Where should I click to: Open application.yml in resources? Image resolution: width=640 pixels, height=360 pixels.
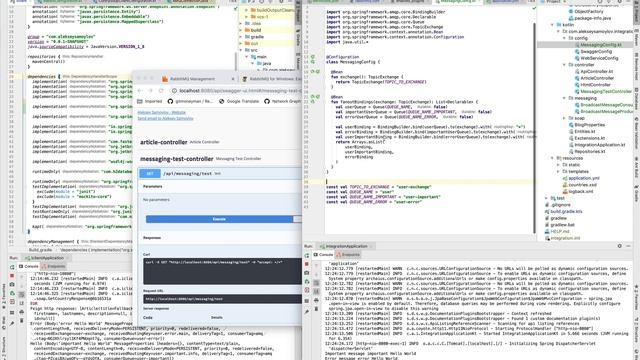pyautogui.click(x=583, y=178)
